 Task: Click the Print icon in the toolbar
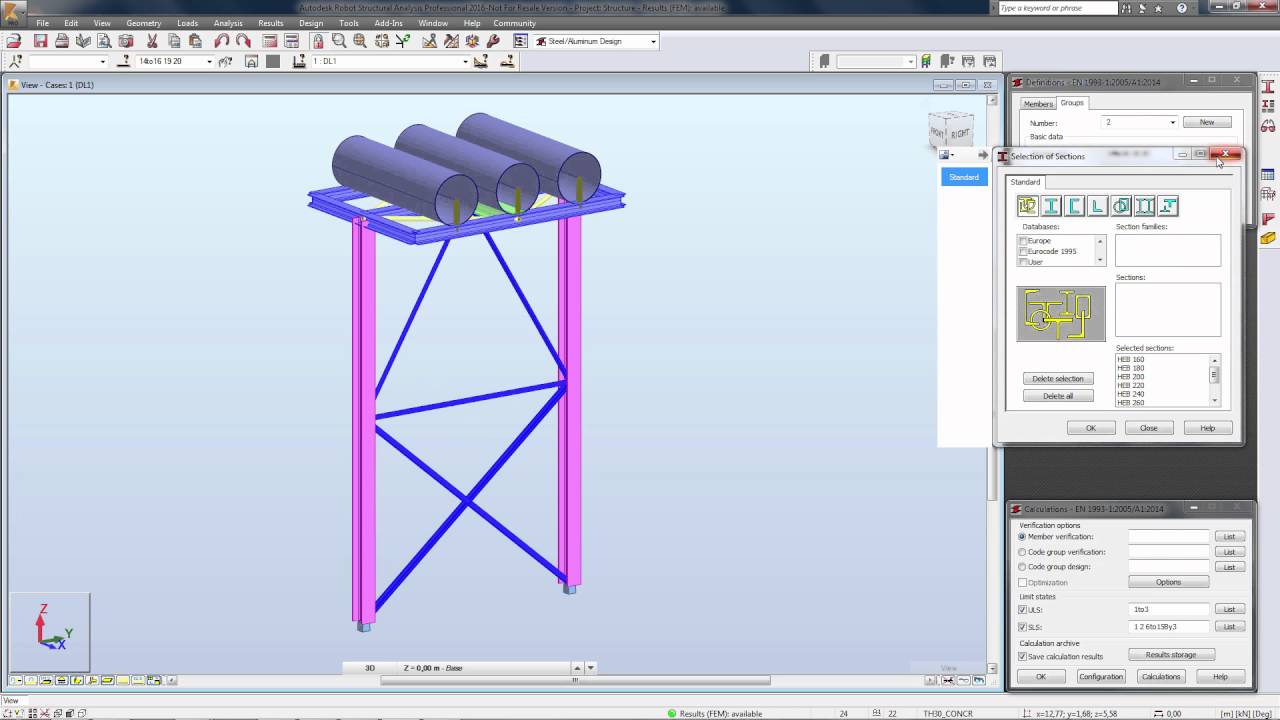(x=62, y=41)
